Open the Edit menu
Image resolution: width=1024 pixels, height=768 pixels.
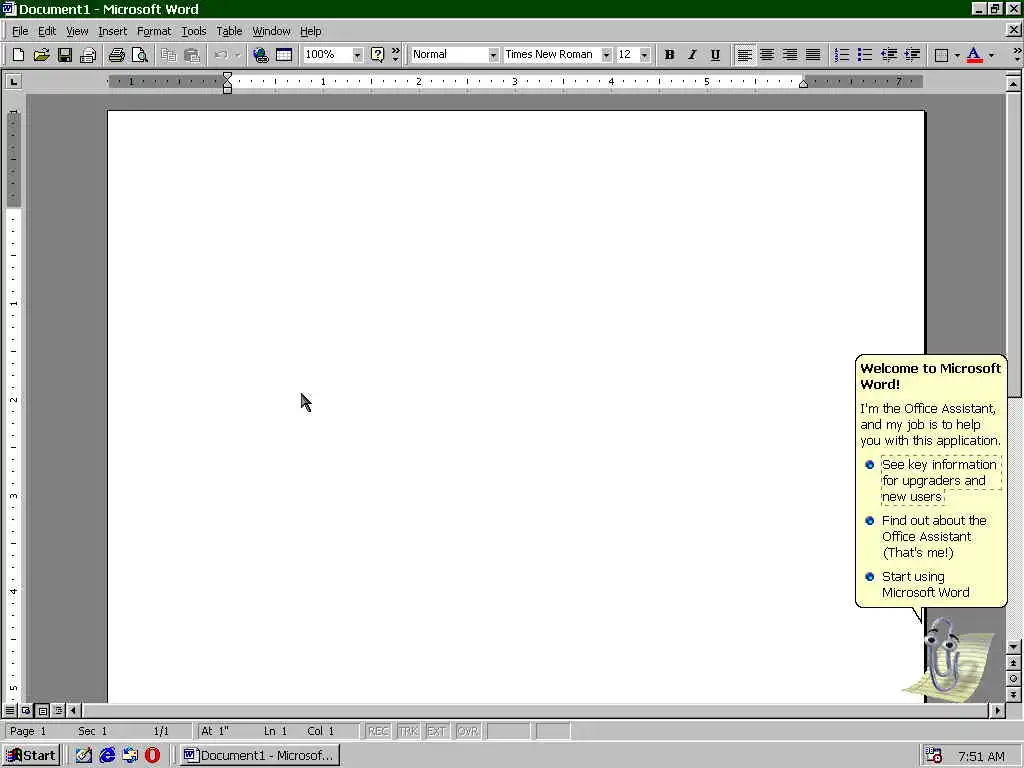pyautogui.click(x=46, y=31)
